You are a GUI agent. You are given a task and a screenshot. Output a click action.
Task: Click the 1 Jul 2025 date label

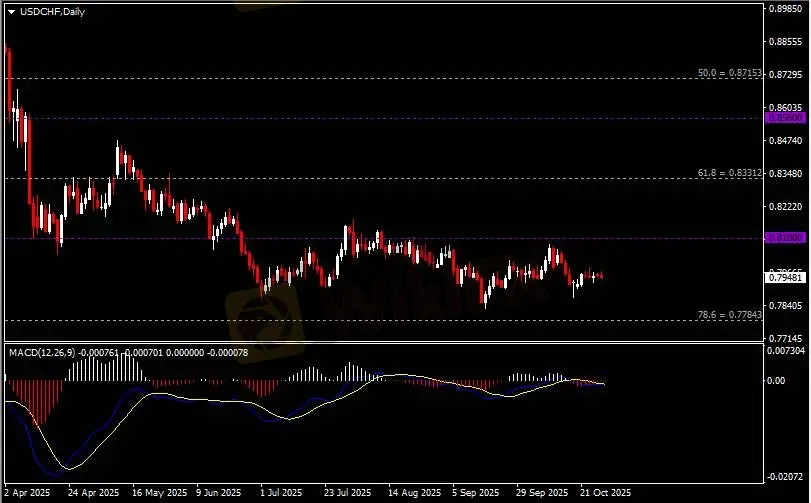[x=281, y=493]
